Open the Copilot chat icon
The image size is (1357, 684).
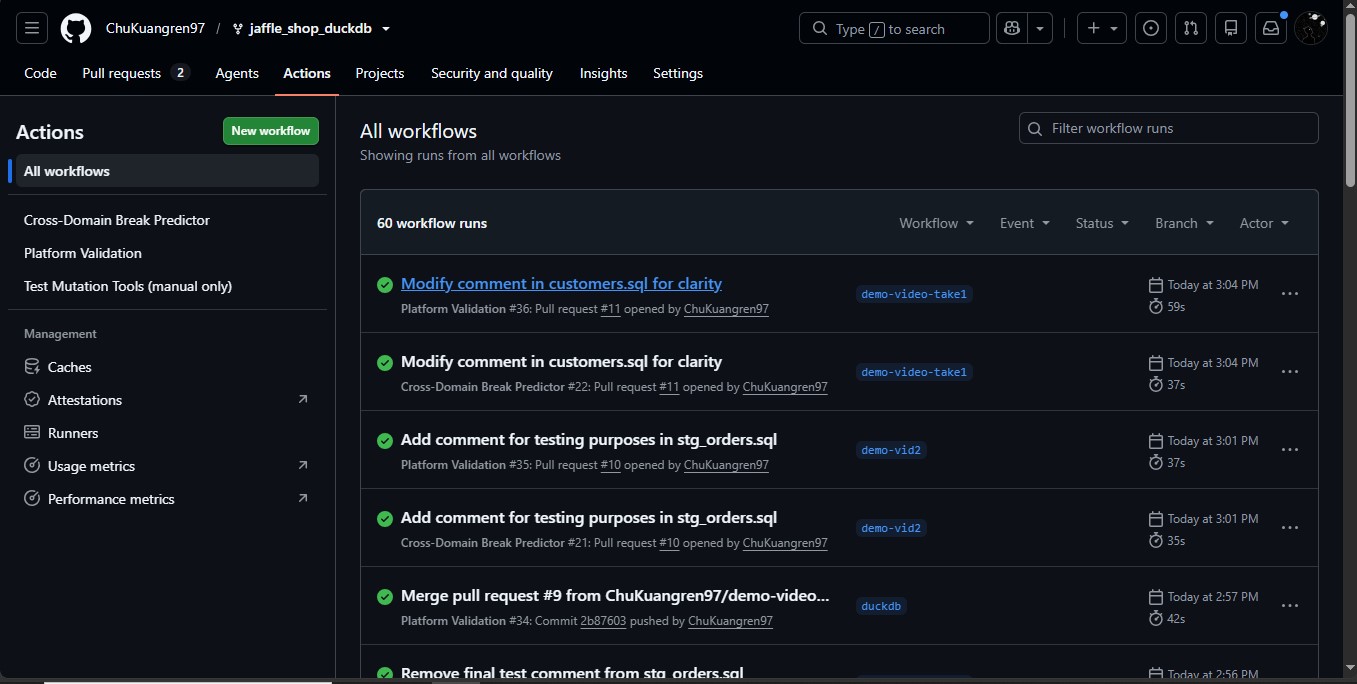[x=1013, y=28]
